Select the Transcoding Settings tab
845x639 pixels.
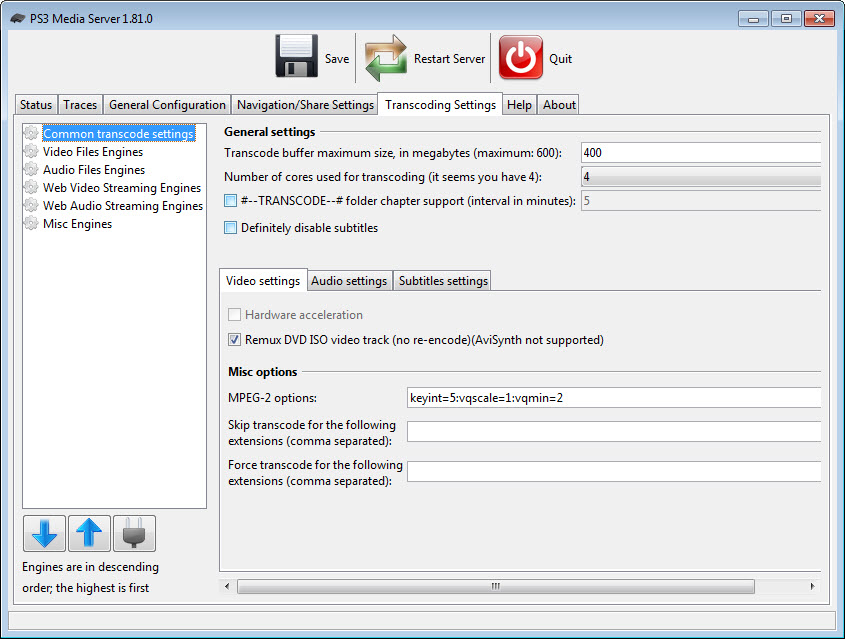coord(440,105)
